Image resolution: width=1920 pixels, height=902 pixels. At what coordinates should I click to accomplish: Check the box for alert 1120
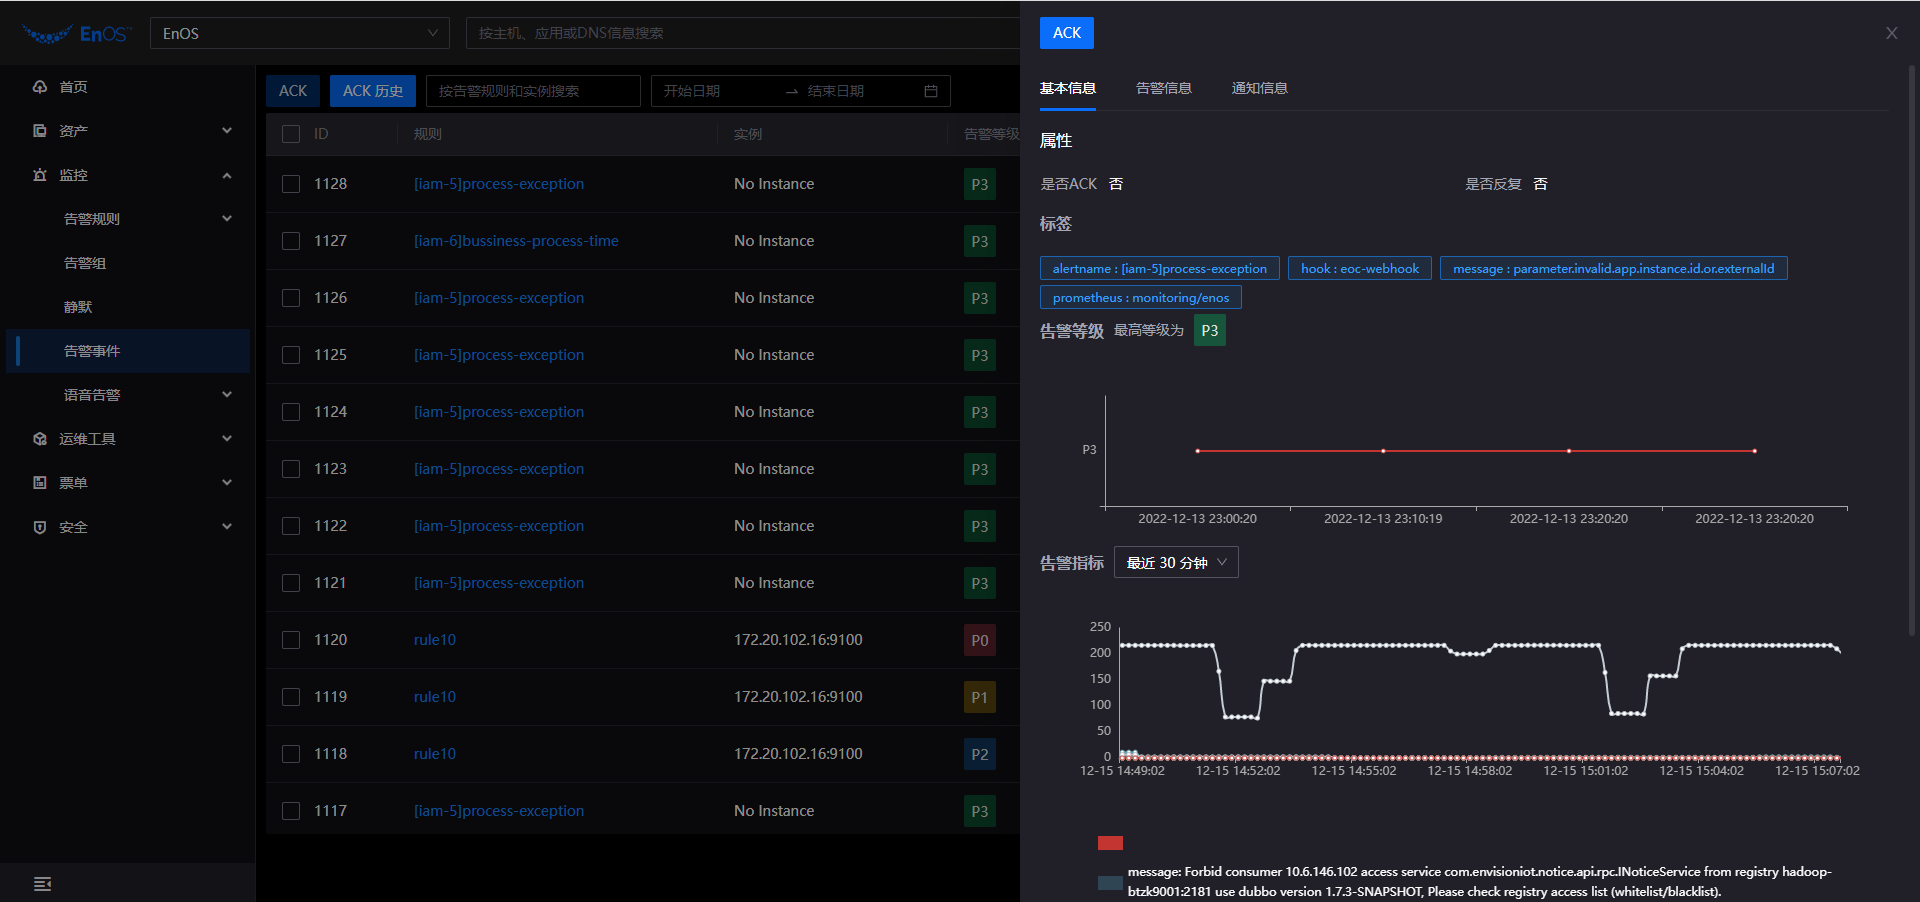click(291, 640)
